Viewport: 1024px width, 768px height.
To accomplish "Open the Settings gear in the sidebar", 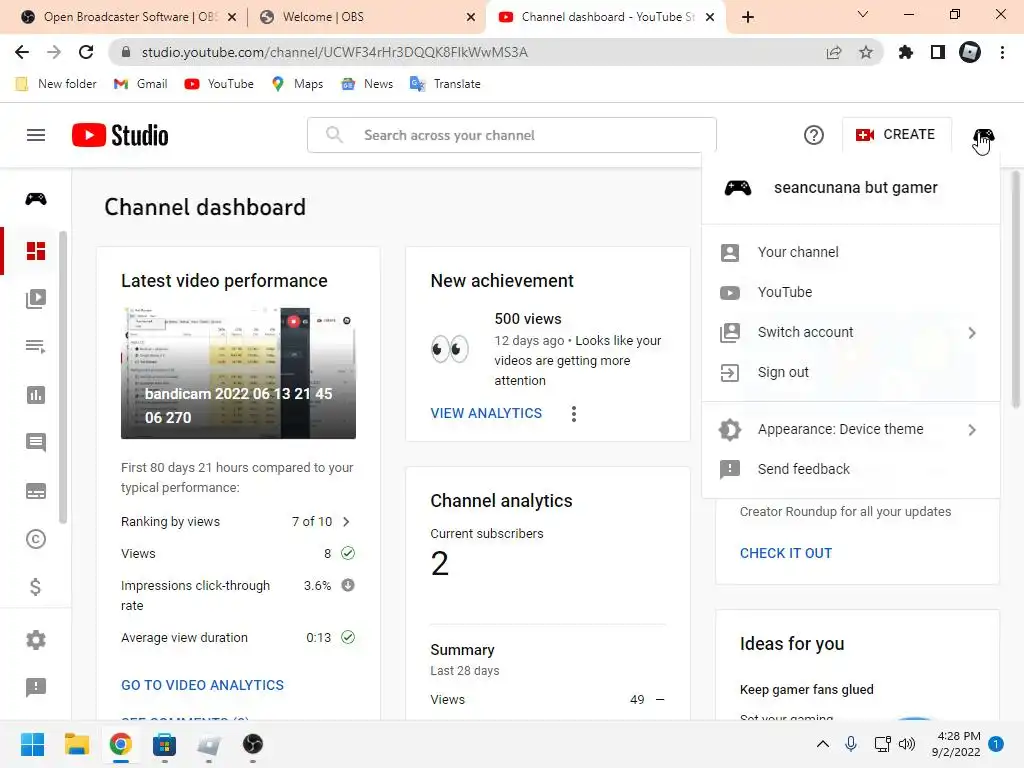I will coord(36,640).
